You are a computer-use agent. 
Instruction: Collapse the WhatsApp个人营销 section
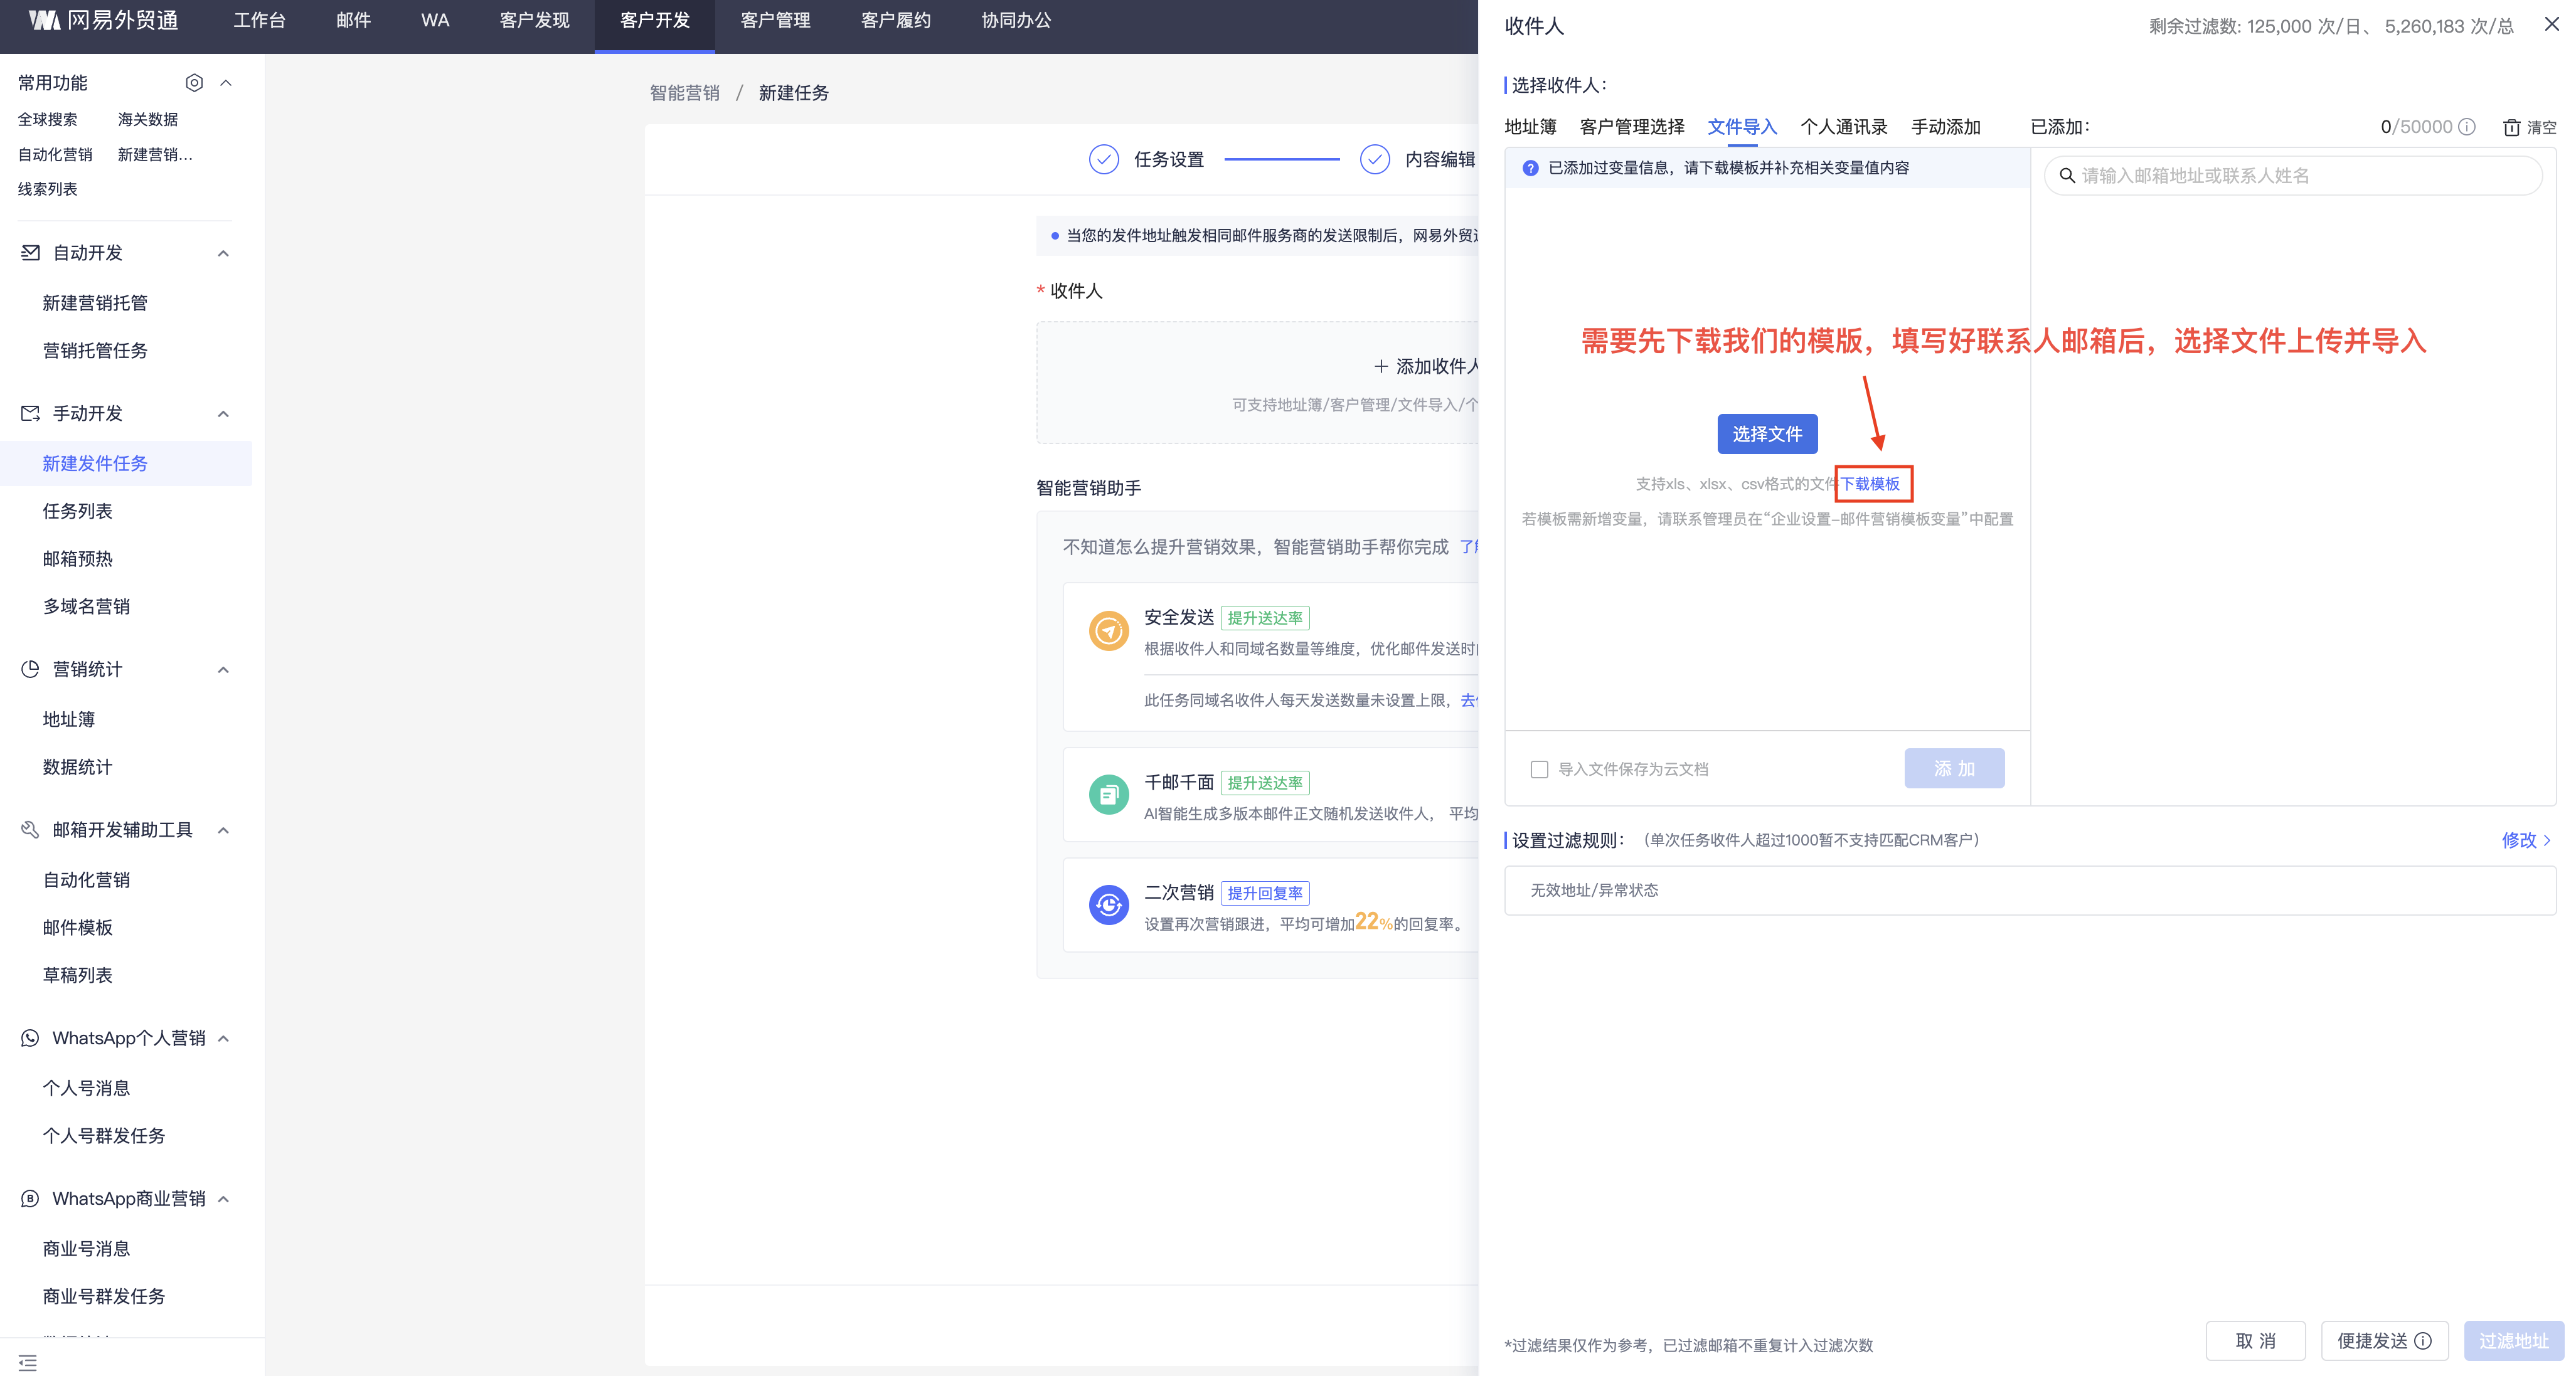[x=223, y=1038]
